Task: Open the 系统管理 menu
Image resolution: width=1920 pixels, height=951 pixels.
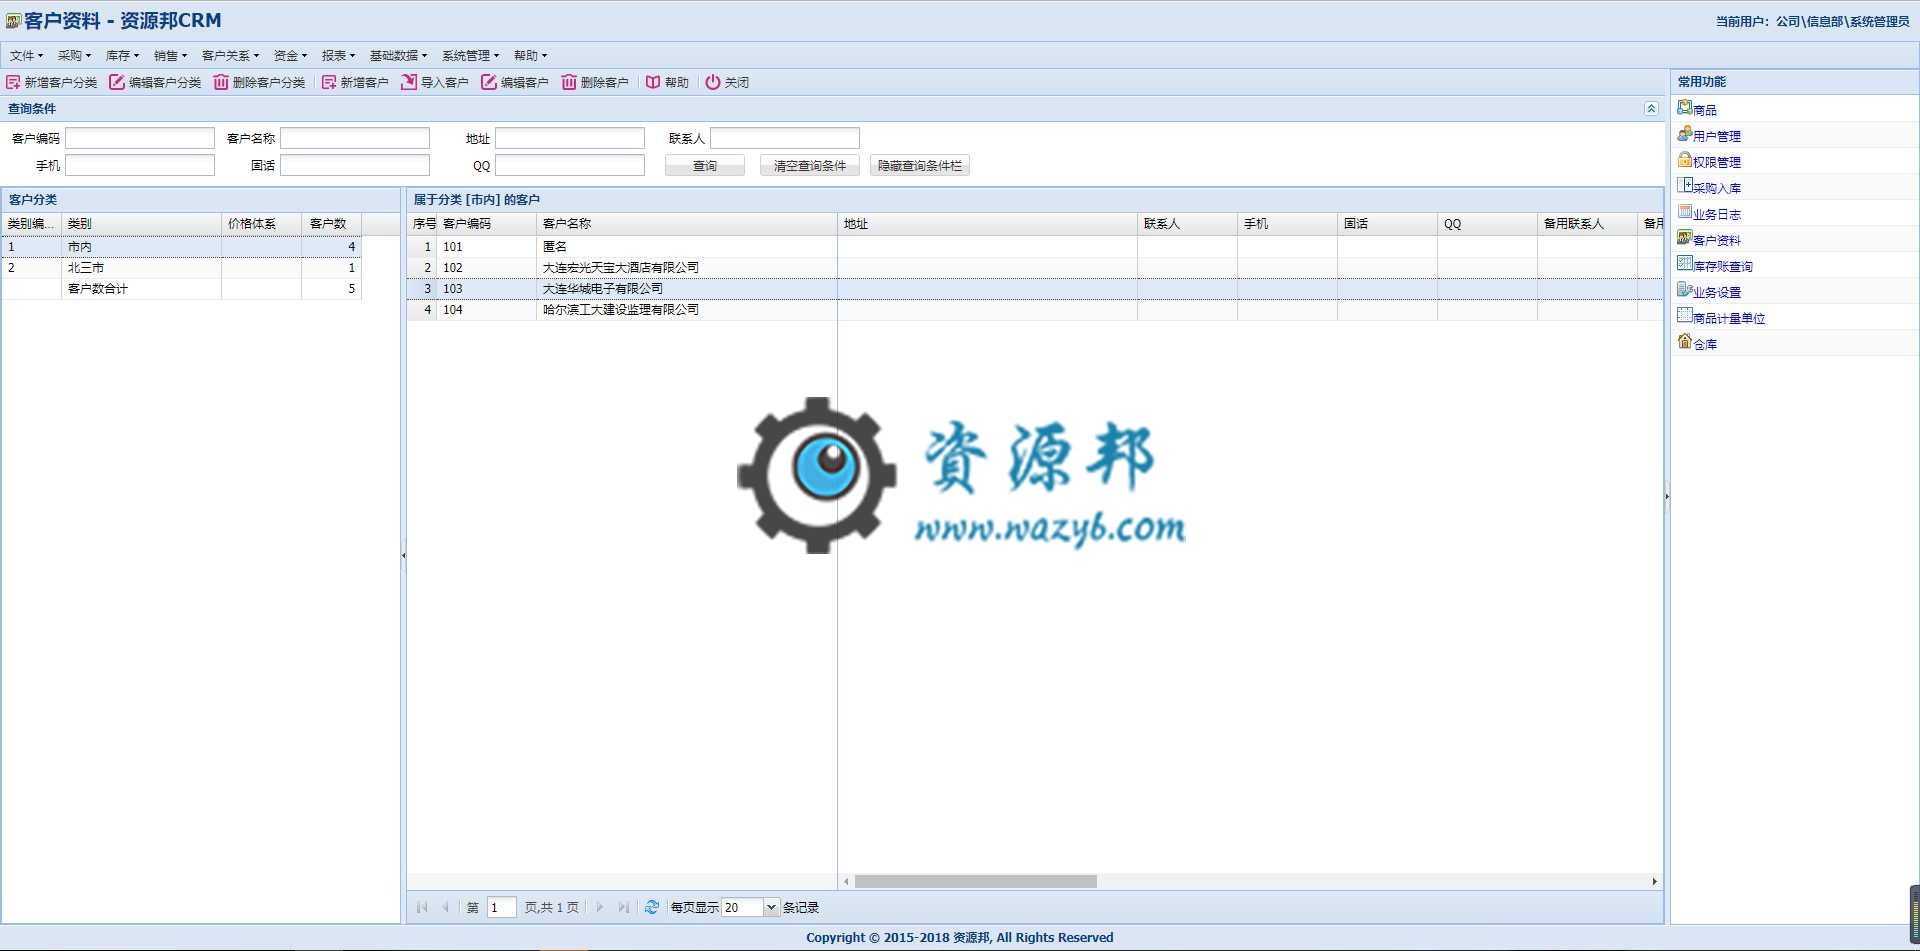Action: [x=470, y=55]
